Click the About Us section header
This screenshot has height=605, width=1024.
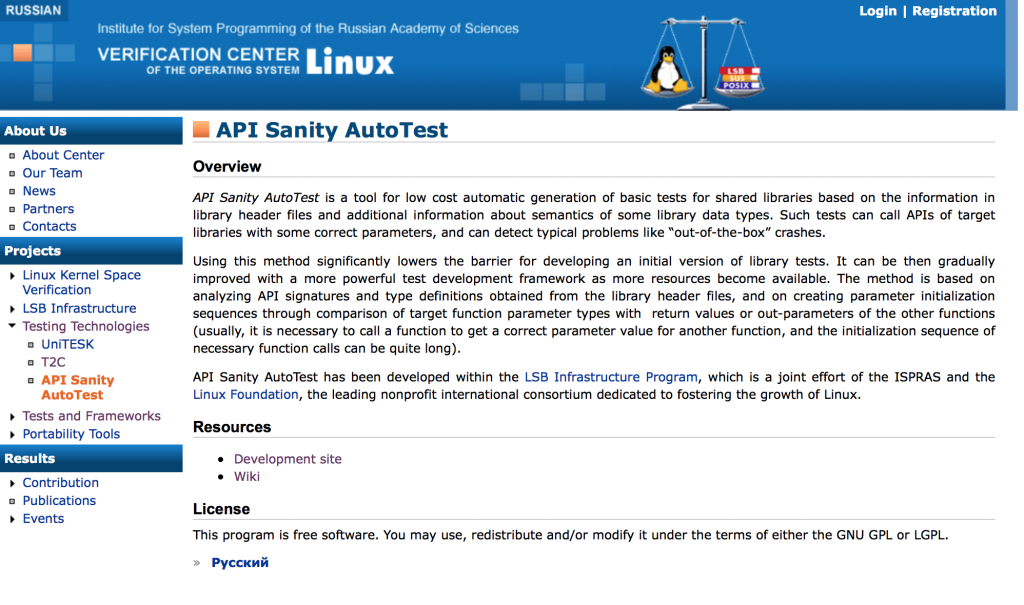pyautogui.click(x=91, y=131)
